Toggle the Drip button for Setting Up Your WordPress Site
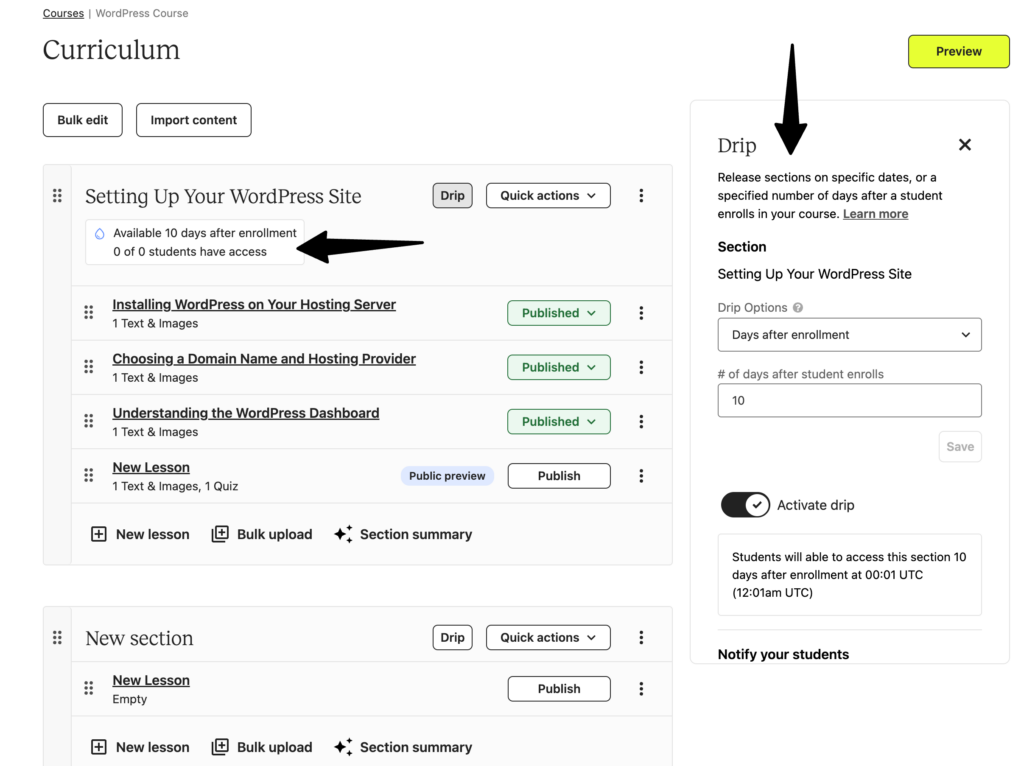The image size is (1024, 766). pyautogui.click(x=453, y=196)
